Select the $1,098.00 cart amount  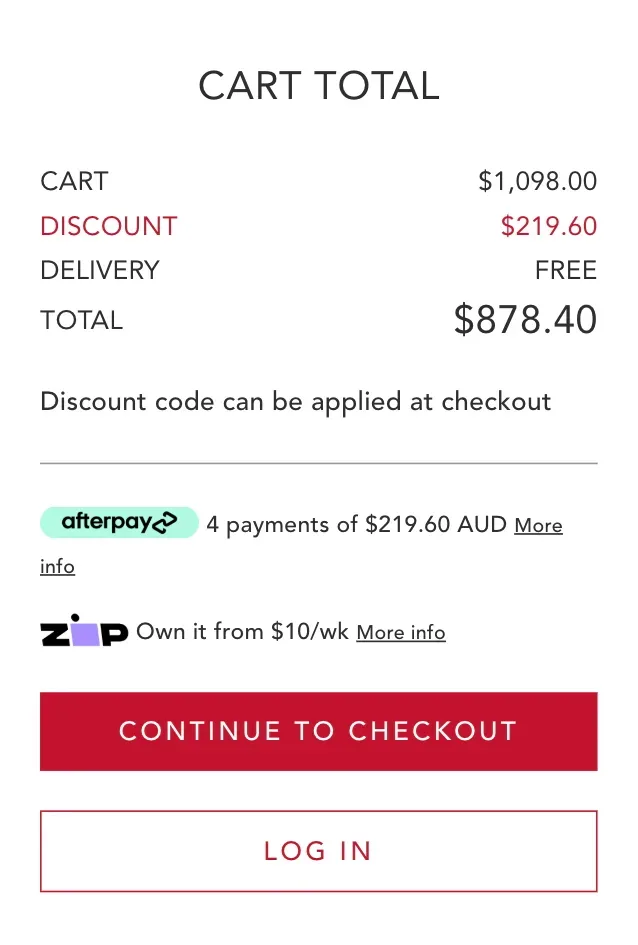pos(538,181)
